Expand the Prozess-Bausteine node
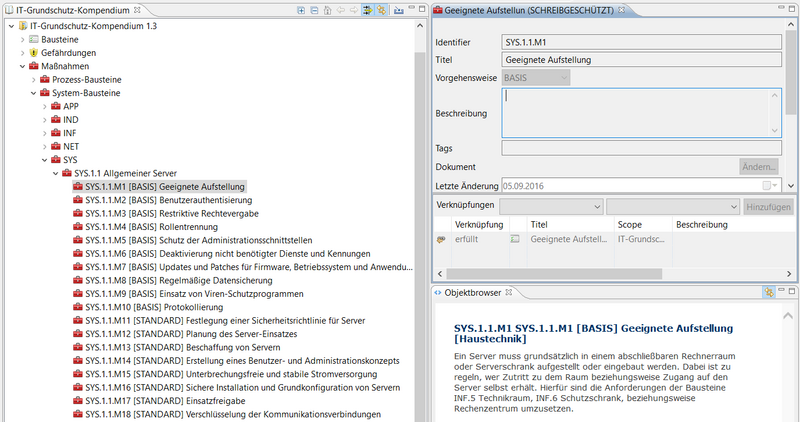The height and width of the screenshot is (422, 800). point(34,80)
